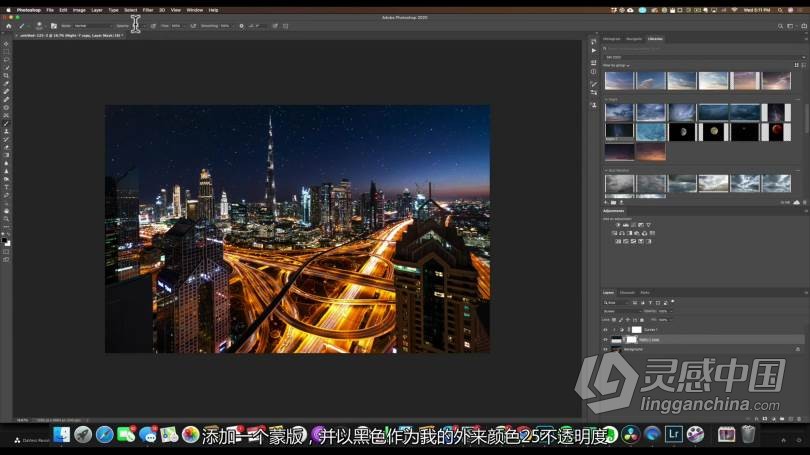Select the first sky thumbnail in Libraries

619,81
